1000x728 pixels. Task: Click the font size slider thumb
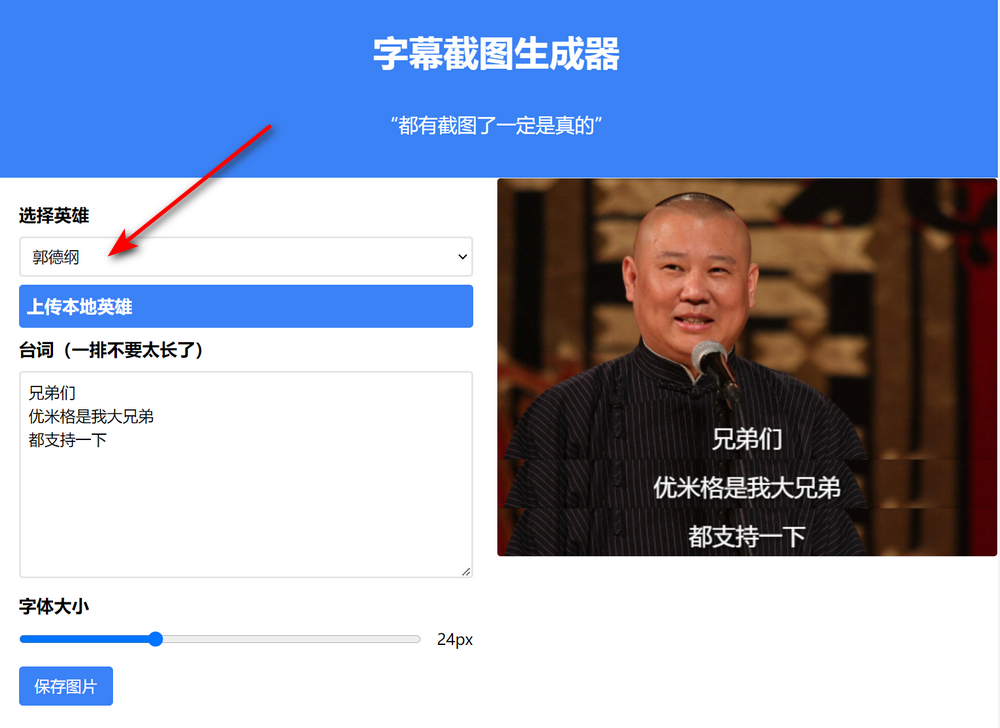pos(155,639)
